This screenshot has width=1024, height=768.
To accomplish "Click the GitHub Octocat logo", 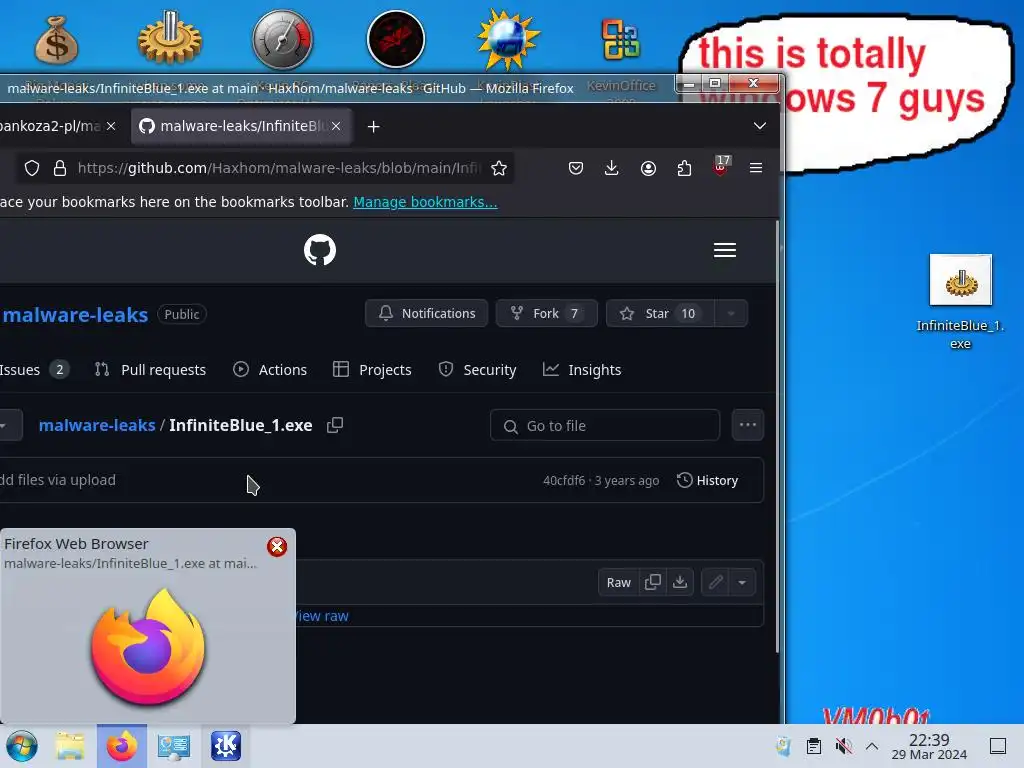I will coord(320,249).
